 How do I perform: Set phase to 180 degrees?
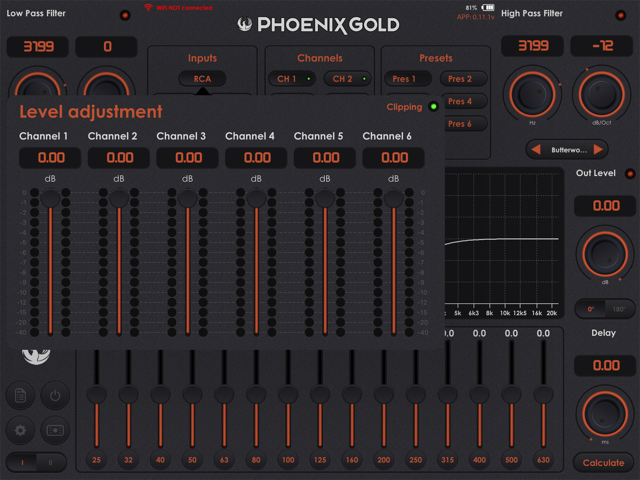click(619, 309)
